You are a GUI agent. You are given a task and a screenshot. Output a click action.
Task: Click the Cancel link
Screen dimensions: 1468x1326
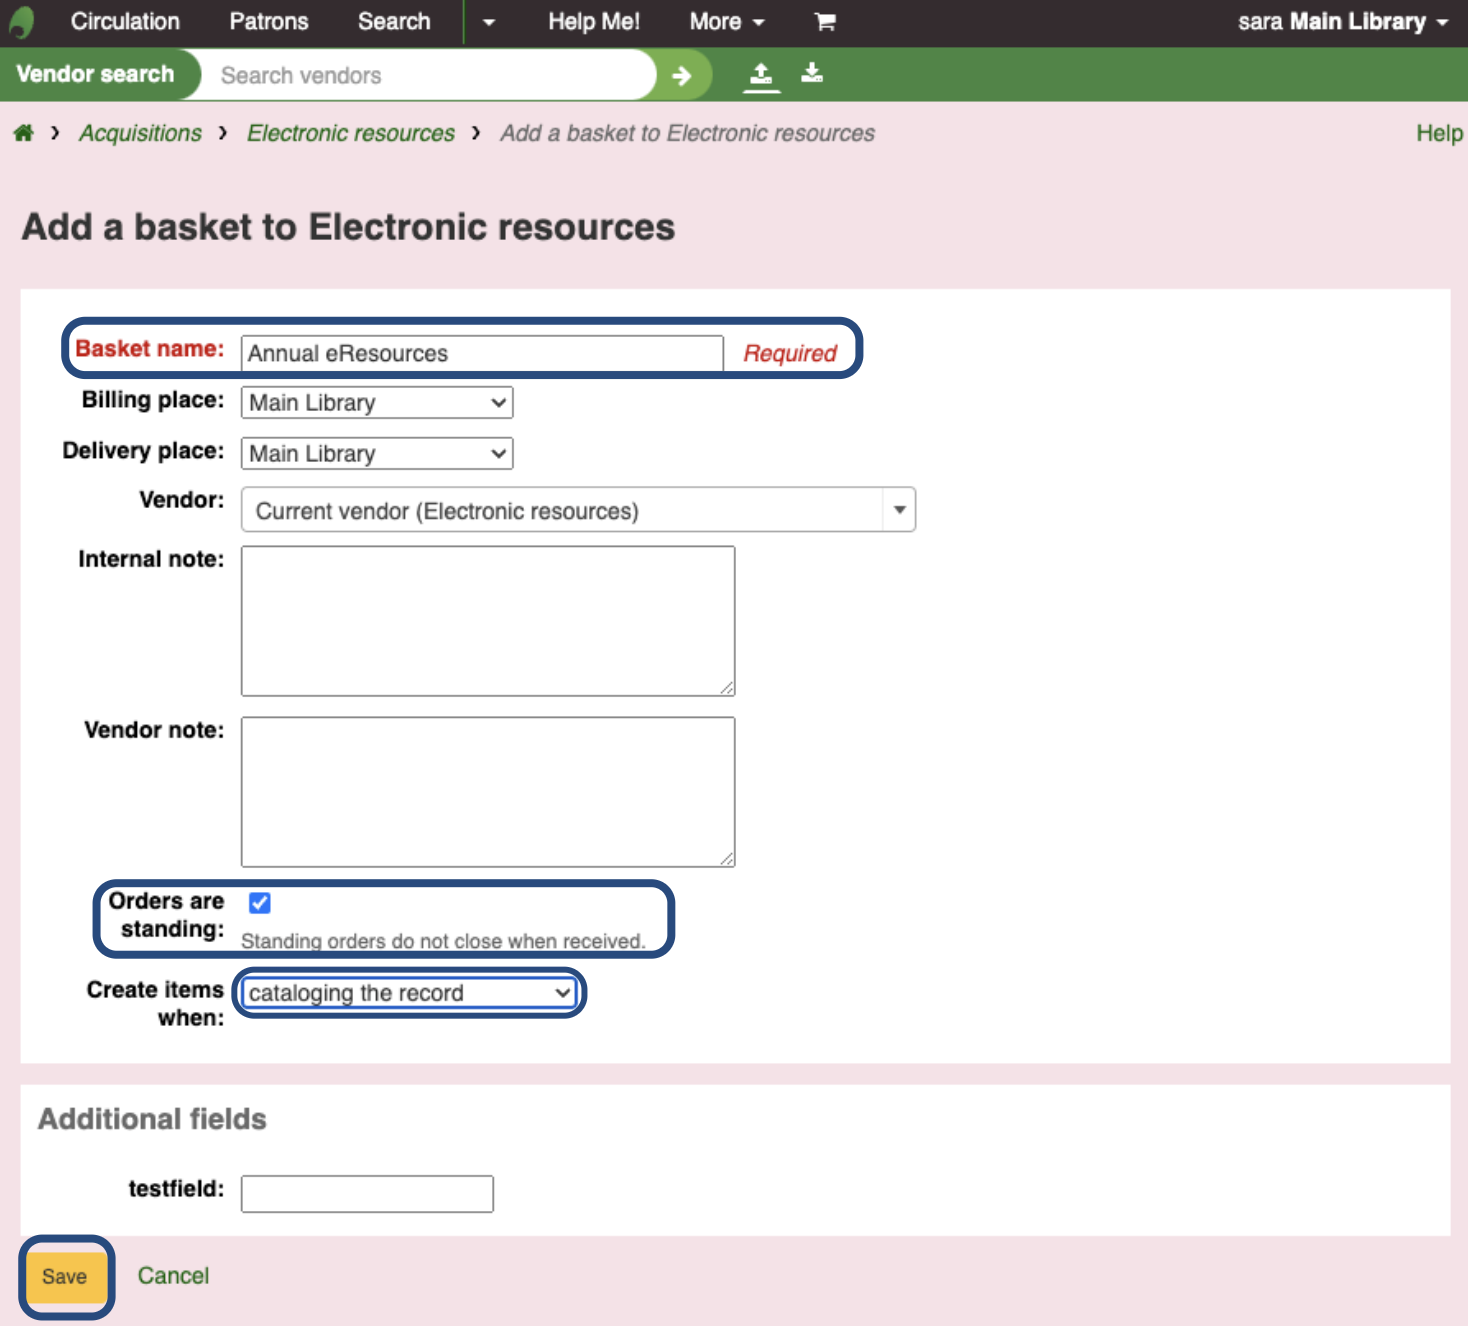click(x=173, y=1276)
